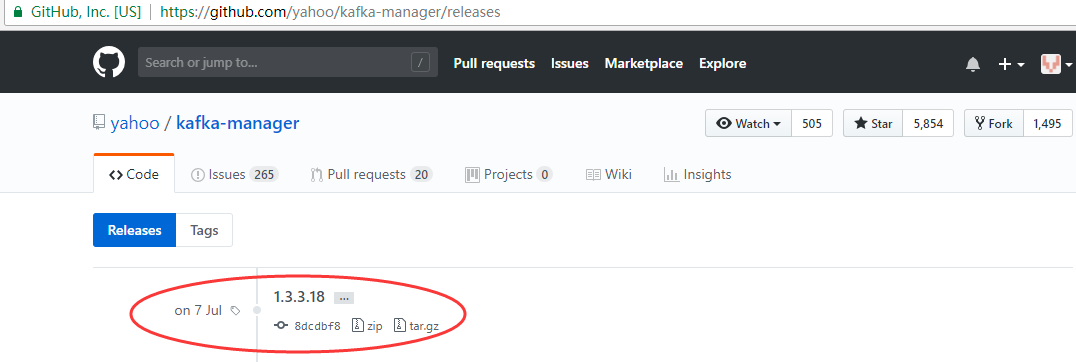
Task: Open Issues in the top navigation
Action: (570, 64)
